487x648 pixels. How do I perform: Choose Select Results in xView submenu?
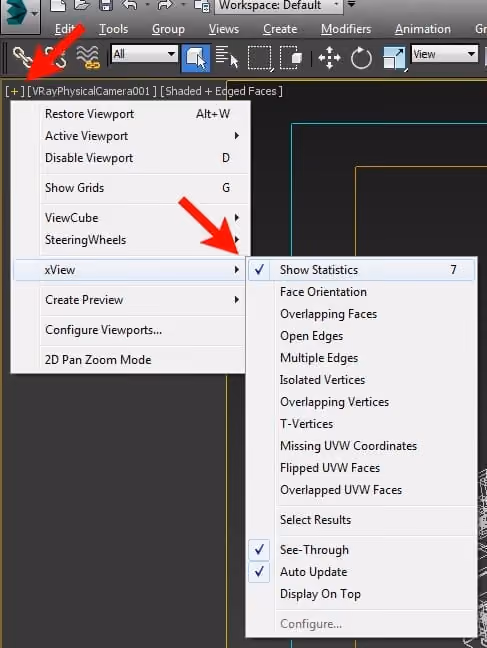click(361, 519)
